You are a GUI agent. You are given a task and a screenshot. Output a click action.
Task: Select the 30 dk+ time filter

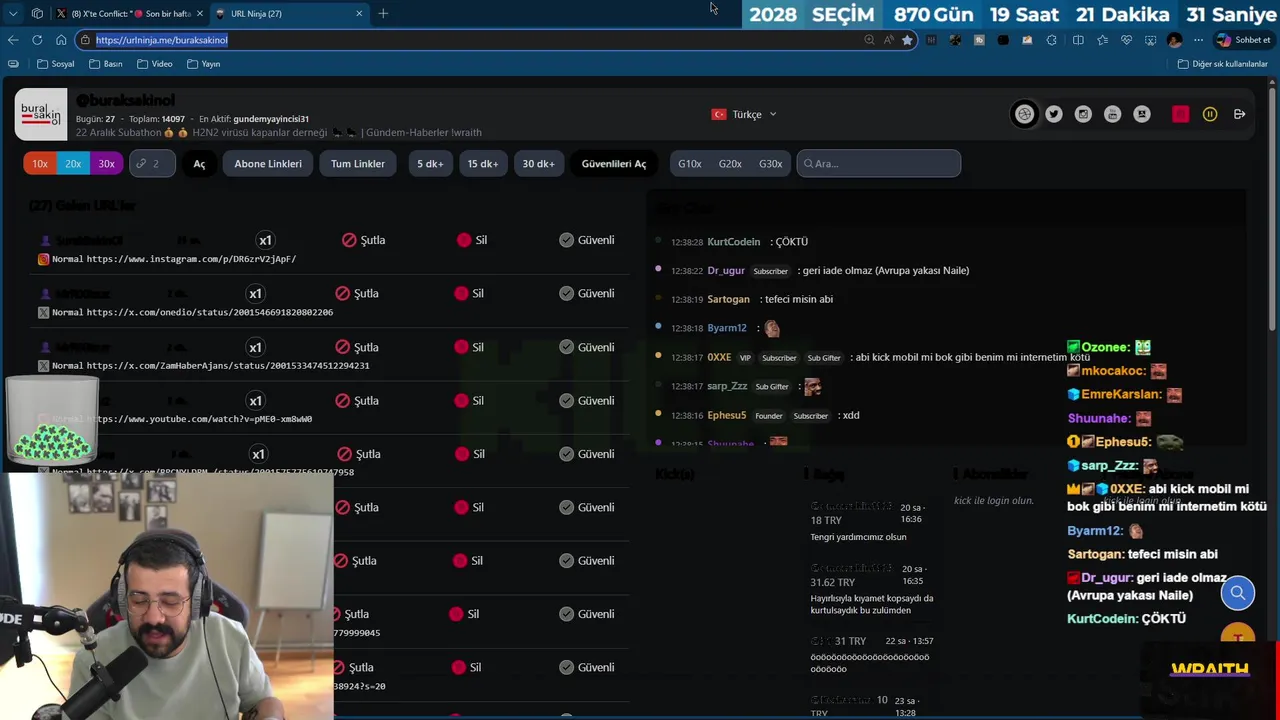(x=538, y=164)
